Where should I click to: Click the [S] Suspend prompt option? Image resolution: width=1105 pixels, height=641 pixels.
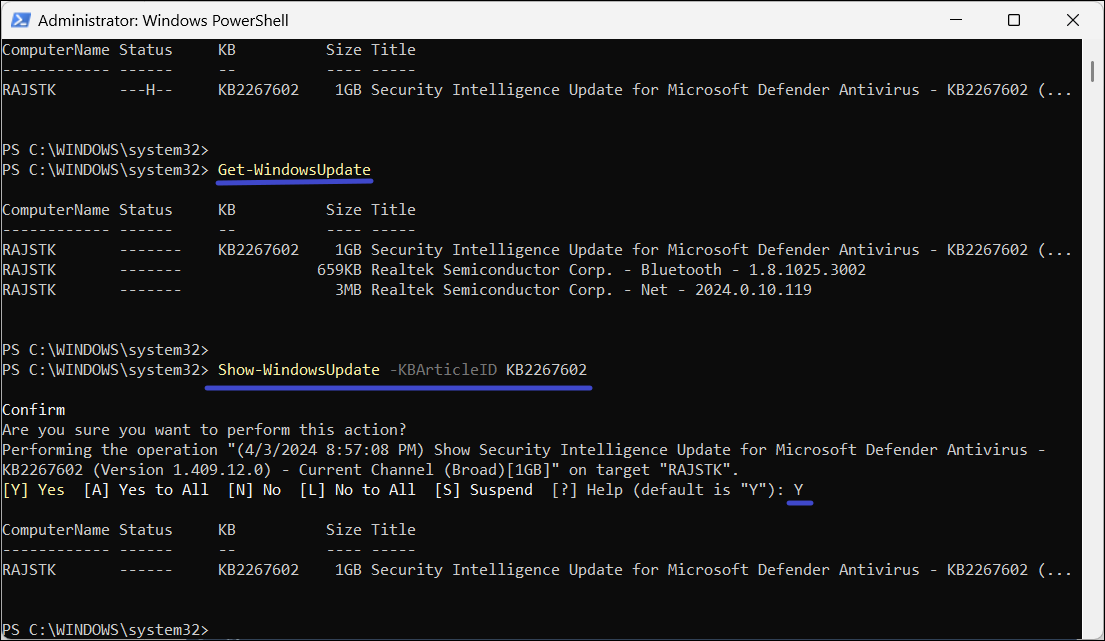point(483,490)
